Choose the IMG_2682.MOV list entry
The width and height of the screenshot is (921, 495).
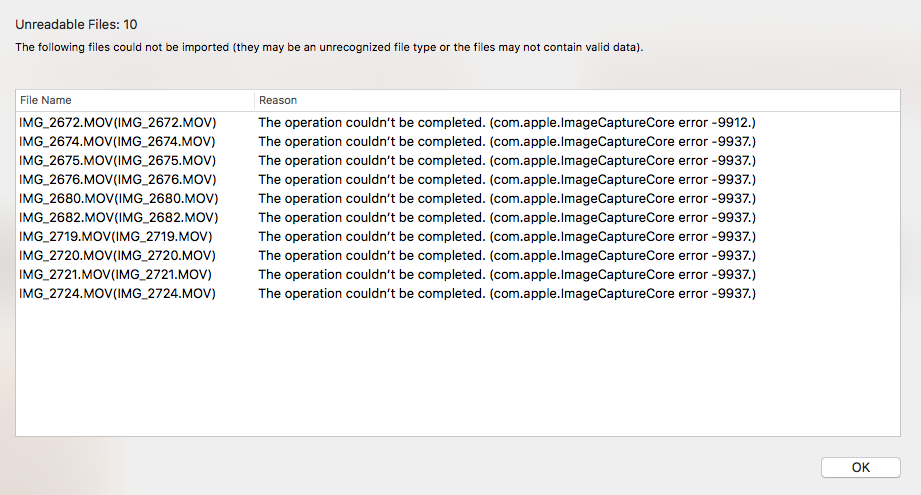118,217
